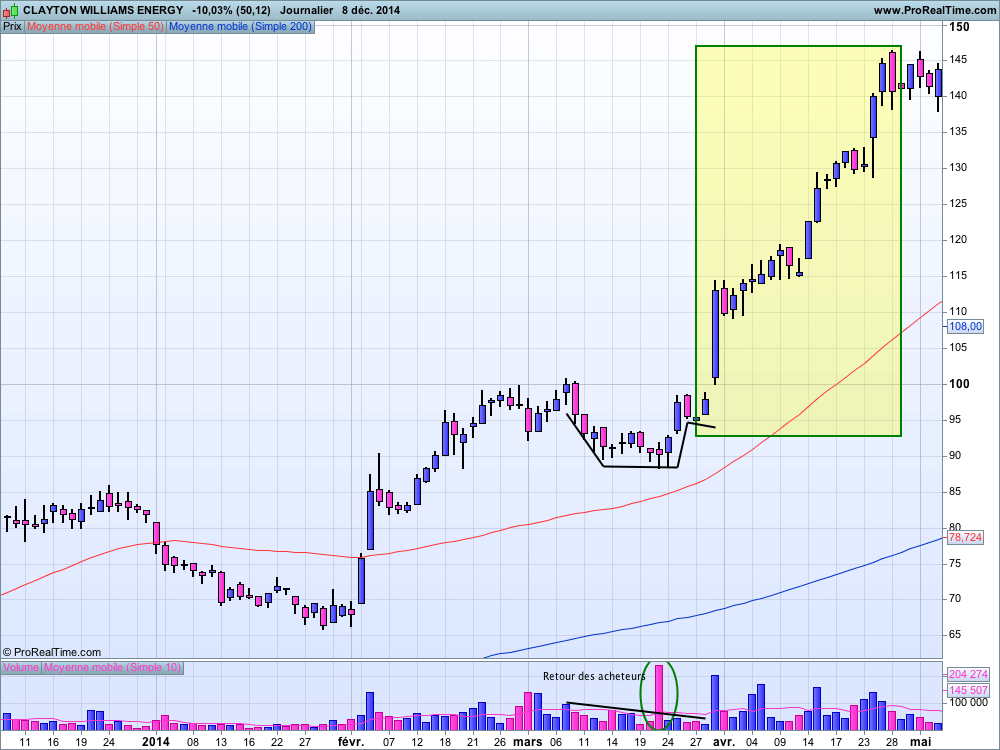
Task: Click the 204 274 volume value tag
Action: point(967,674)
